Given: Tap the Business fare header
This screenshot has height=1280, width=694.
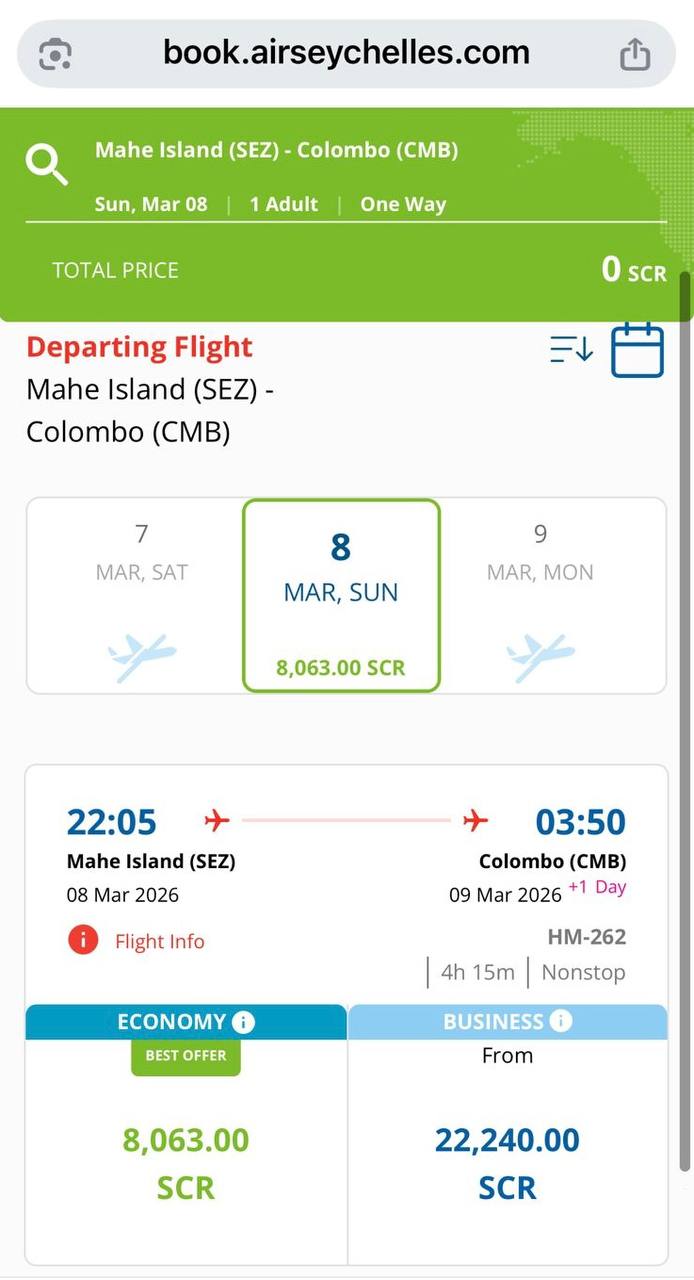Looking at the screenshot, I should pos(493,1022).
